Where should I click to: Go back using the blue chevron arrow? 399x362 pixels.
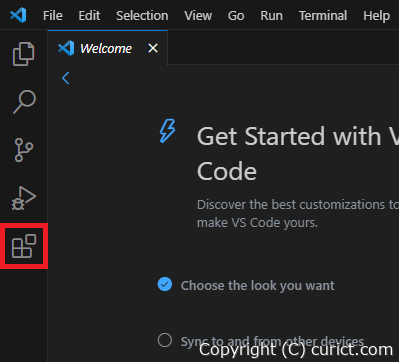pyautogui.click(x=65, y=78)
